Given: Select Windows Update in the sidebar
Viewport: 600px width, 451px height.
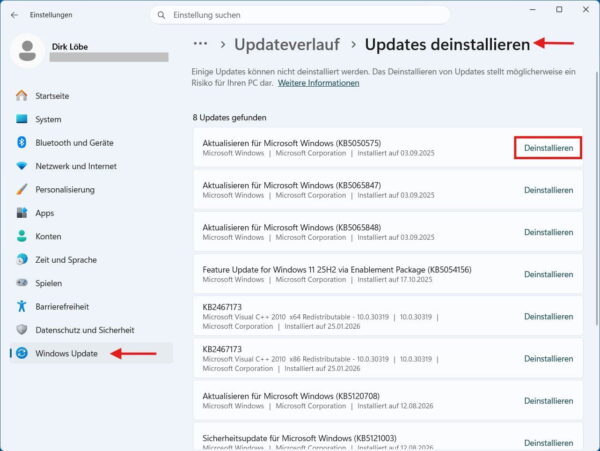Looking at the screenshot, I should (91, 353).
